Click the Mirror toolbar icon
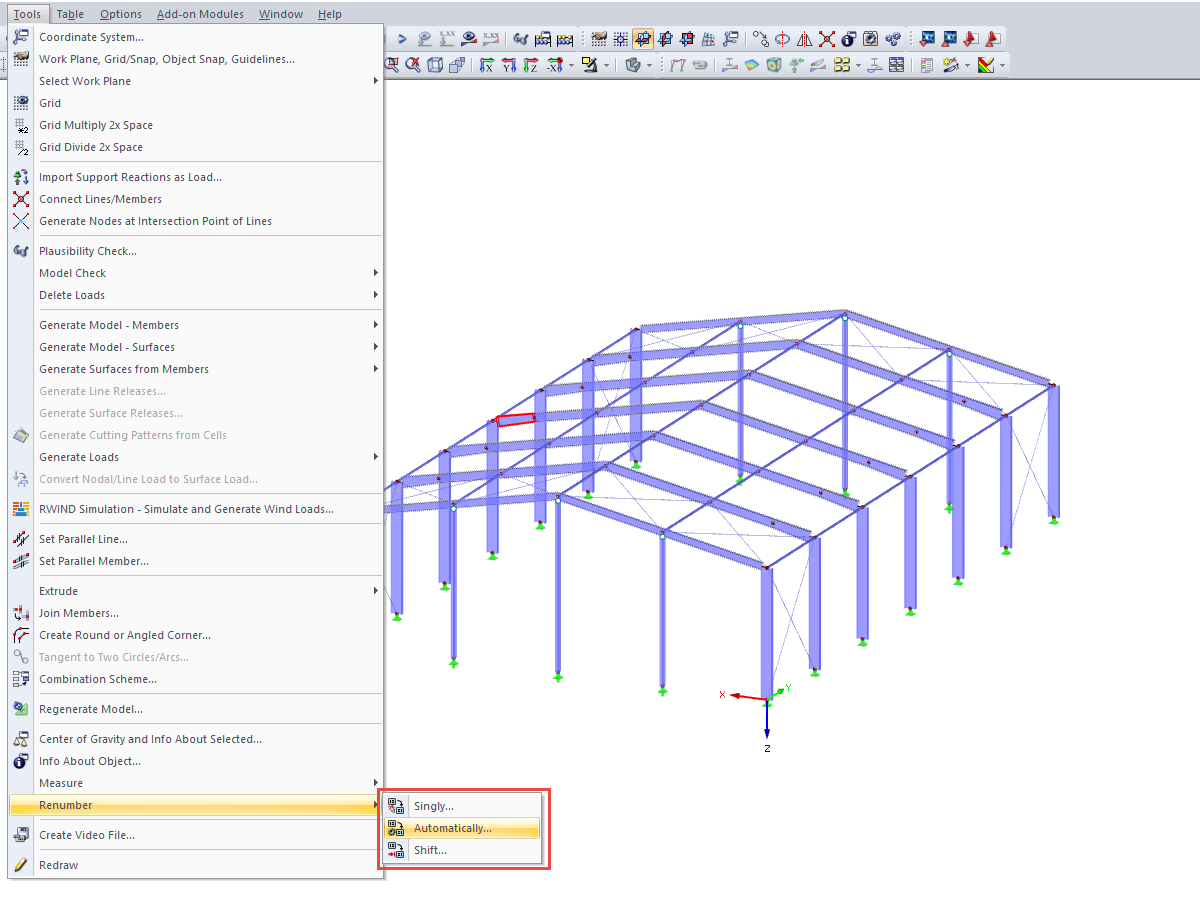Viewport: 1200px width, 900px height. click(x=804, y=39)
